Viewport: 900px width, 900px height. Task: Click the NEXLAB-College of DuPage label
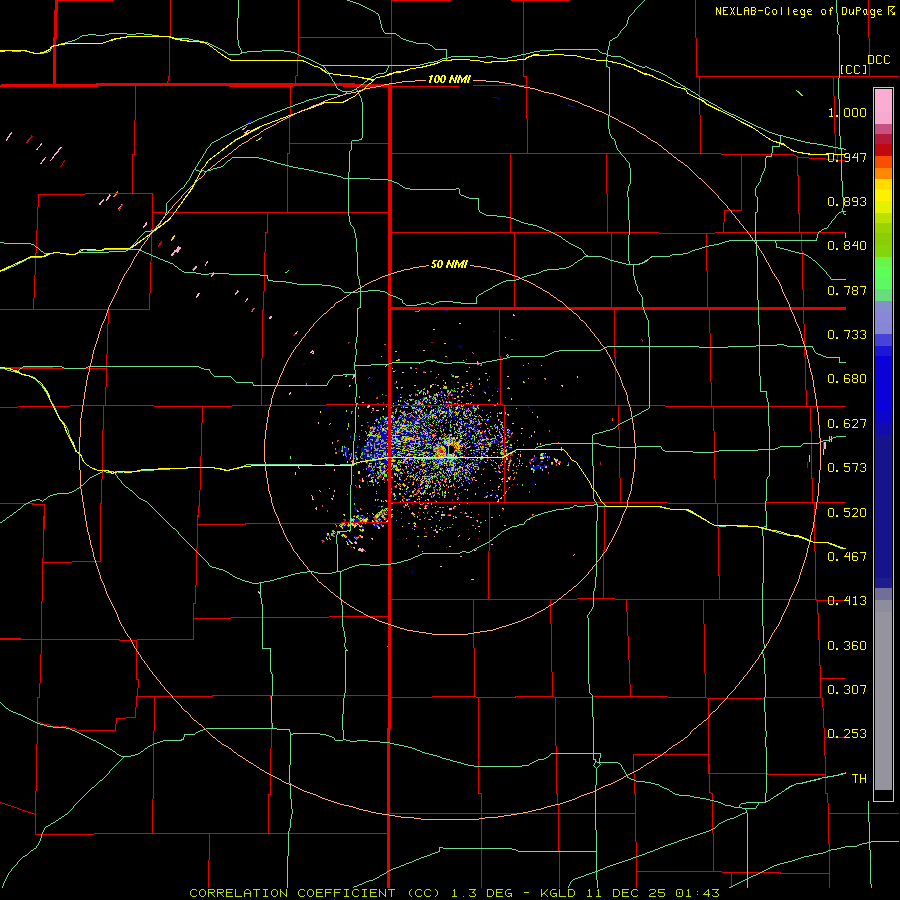click(798, 11)
